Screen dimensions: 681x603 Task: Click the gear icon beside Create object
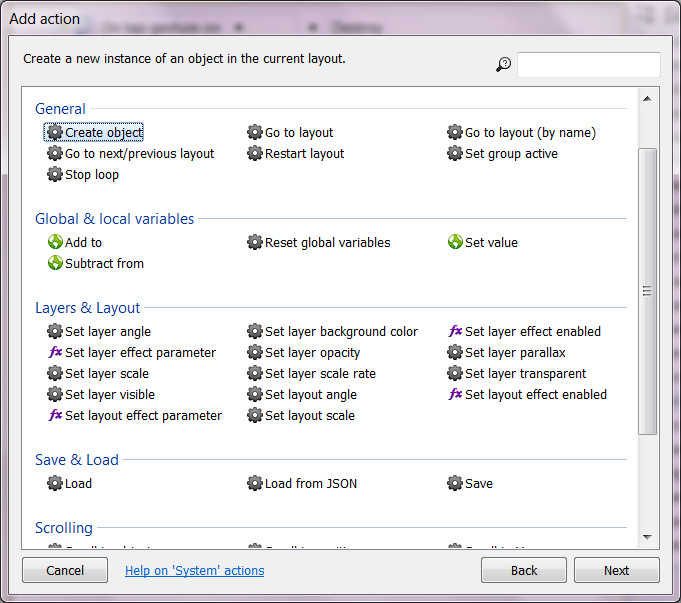click(55, 133)
